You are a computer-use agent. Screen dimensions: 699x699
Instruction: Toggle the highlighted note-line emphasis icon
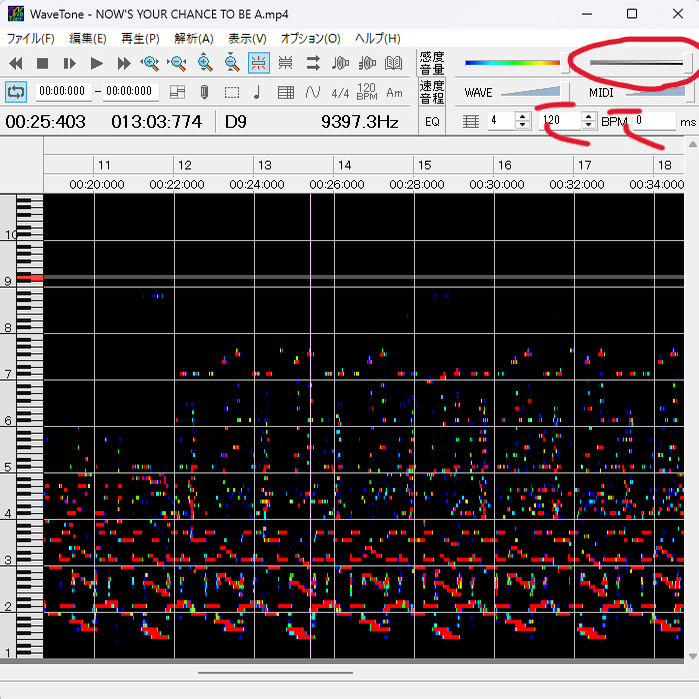tap(259, 63)
